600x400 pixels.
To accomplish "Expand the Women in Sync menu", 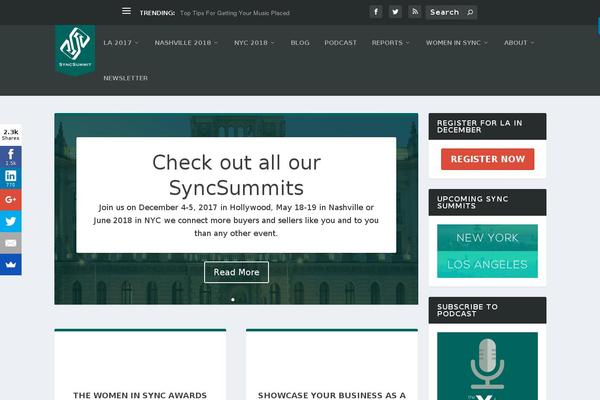I will [457, 43].
